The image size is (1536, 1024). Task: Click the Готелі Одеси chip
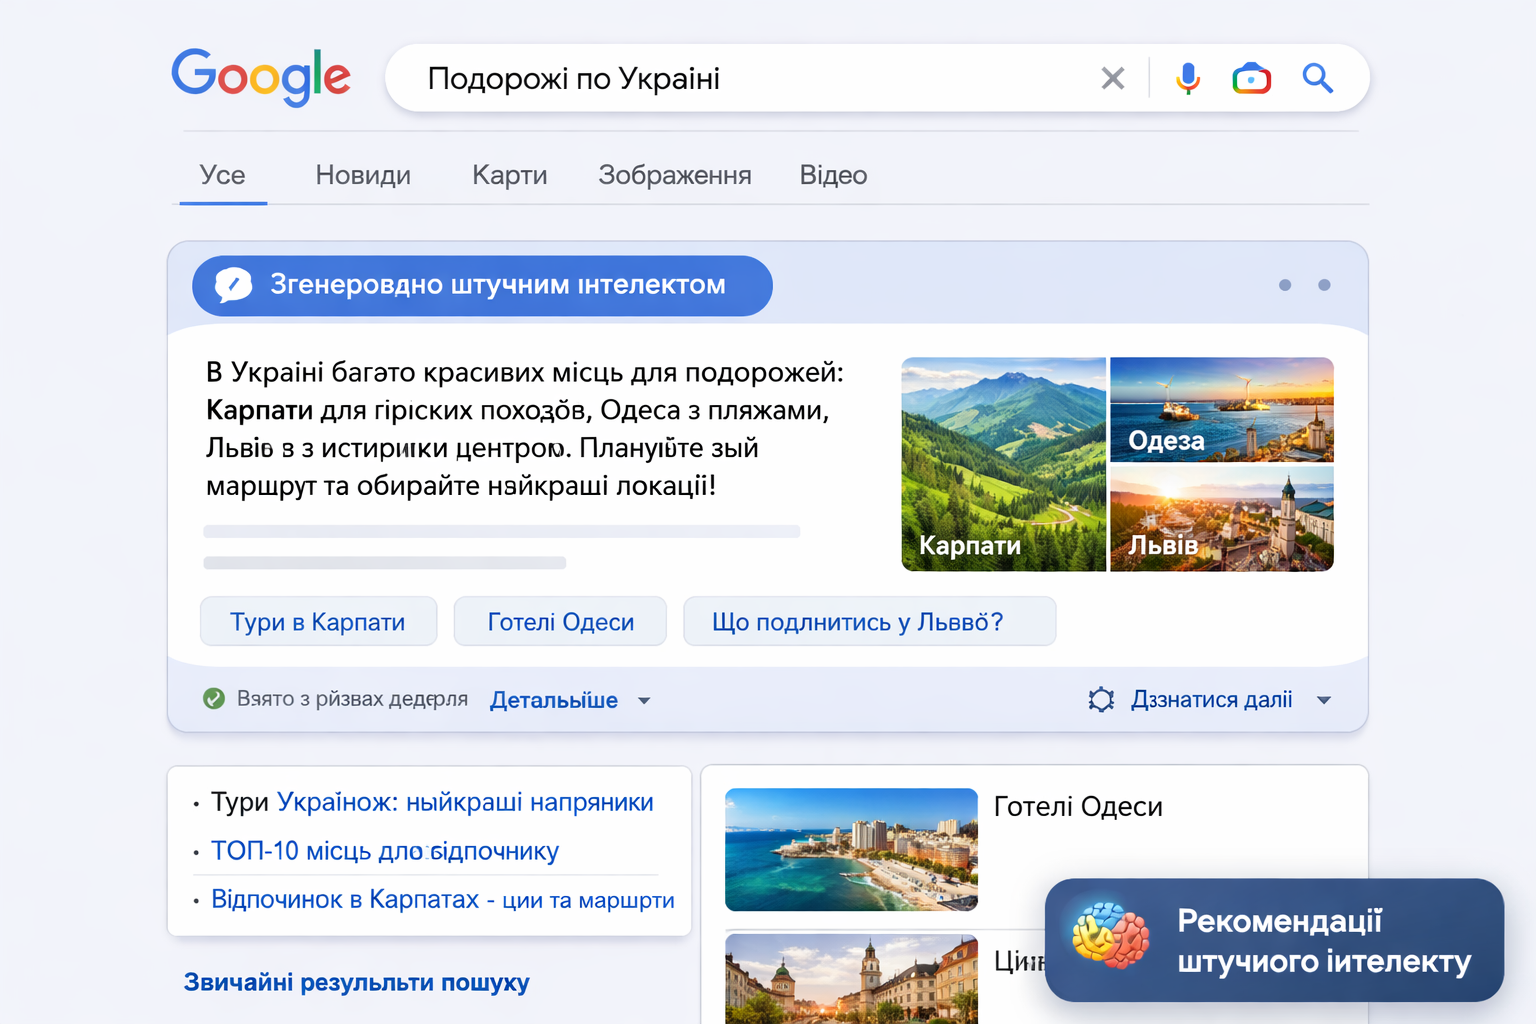click(x=560, y=622)
